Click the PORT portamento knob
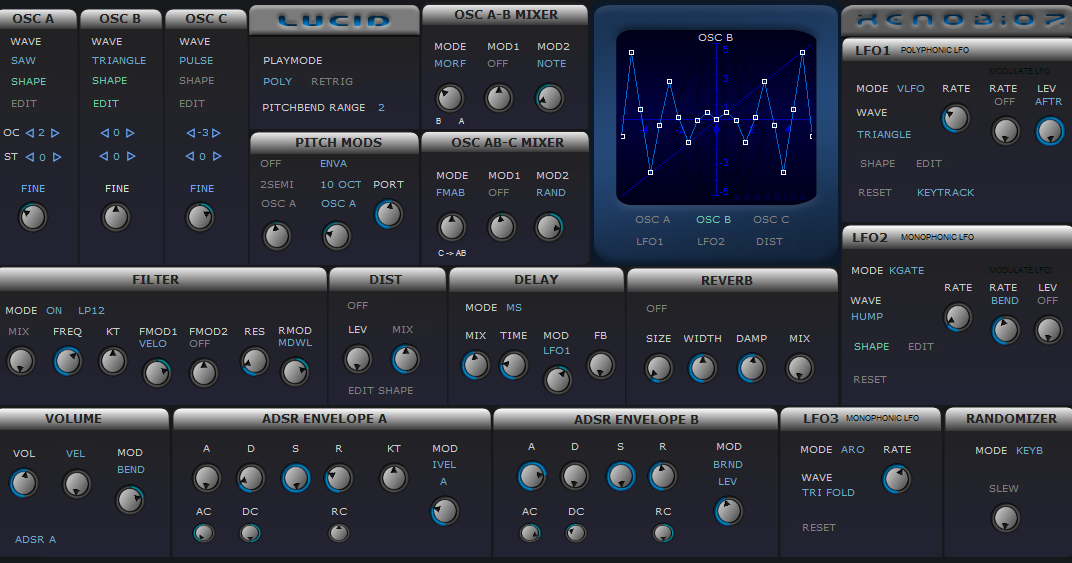 [388, 214]
